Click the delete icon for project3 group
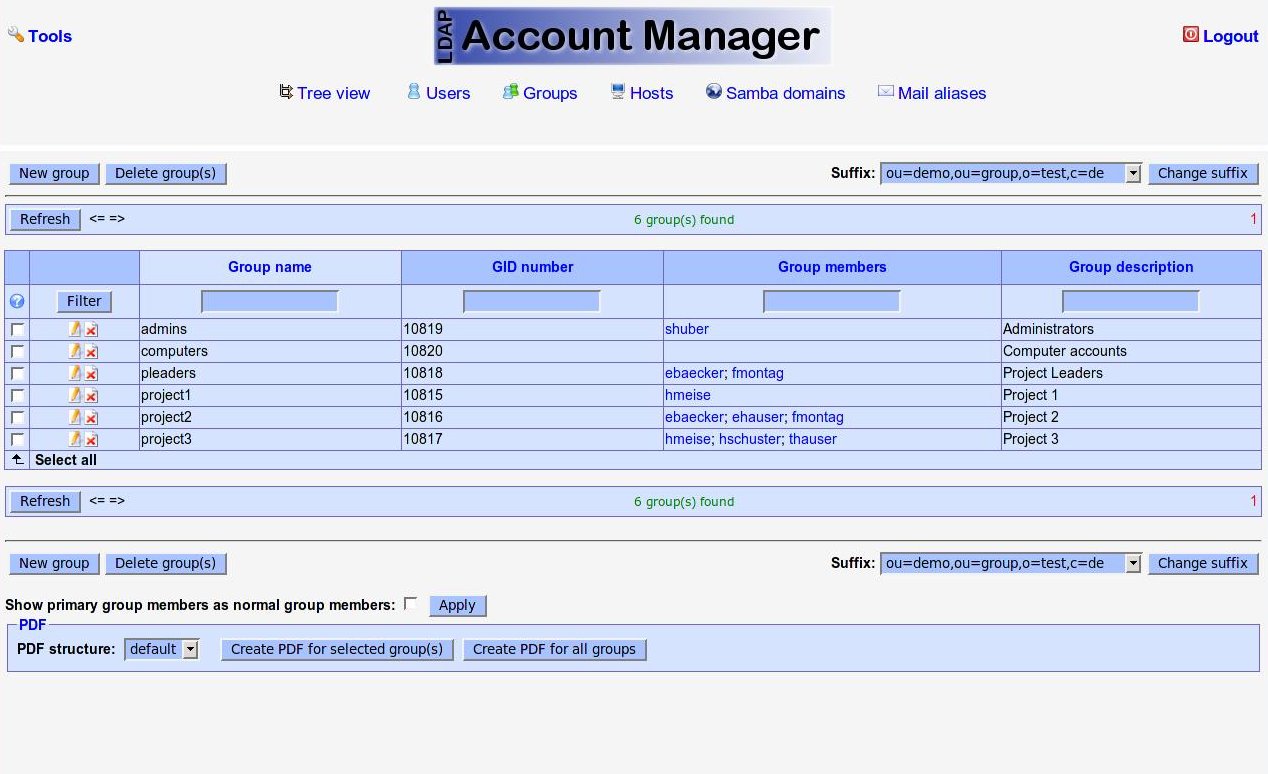The image size is (1268, 774). [91, 439]
